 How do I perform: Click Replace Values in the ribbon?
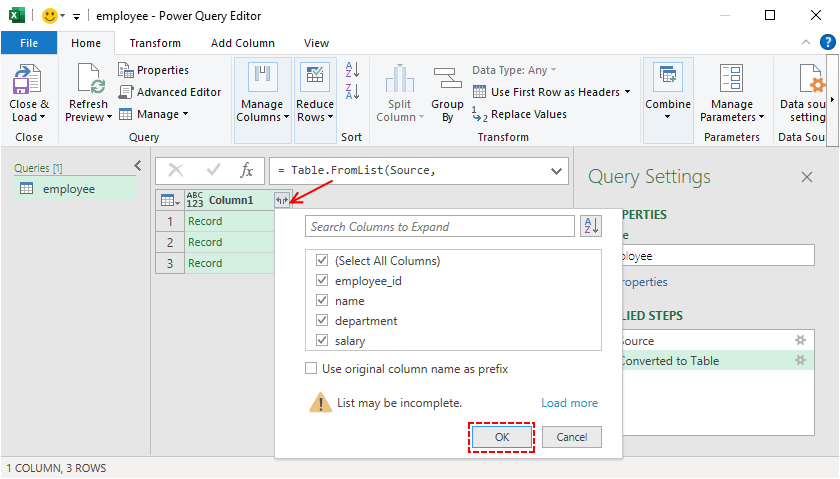coord(519,114)
